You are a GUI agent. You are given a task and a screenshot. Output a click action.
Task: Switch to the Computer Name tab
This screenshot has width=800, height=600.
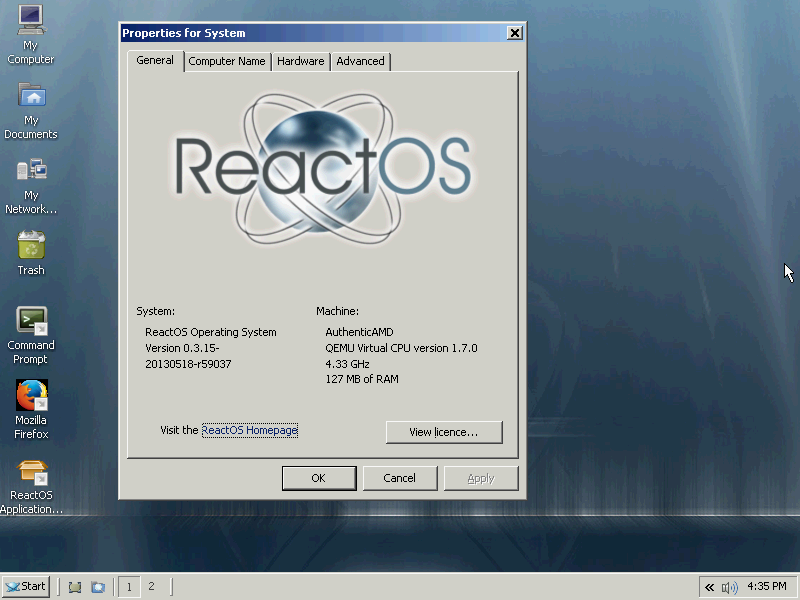click(227, 61)
